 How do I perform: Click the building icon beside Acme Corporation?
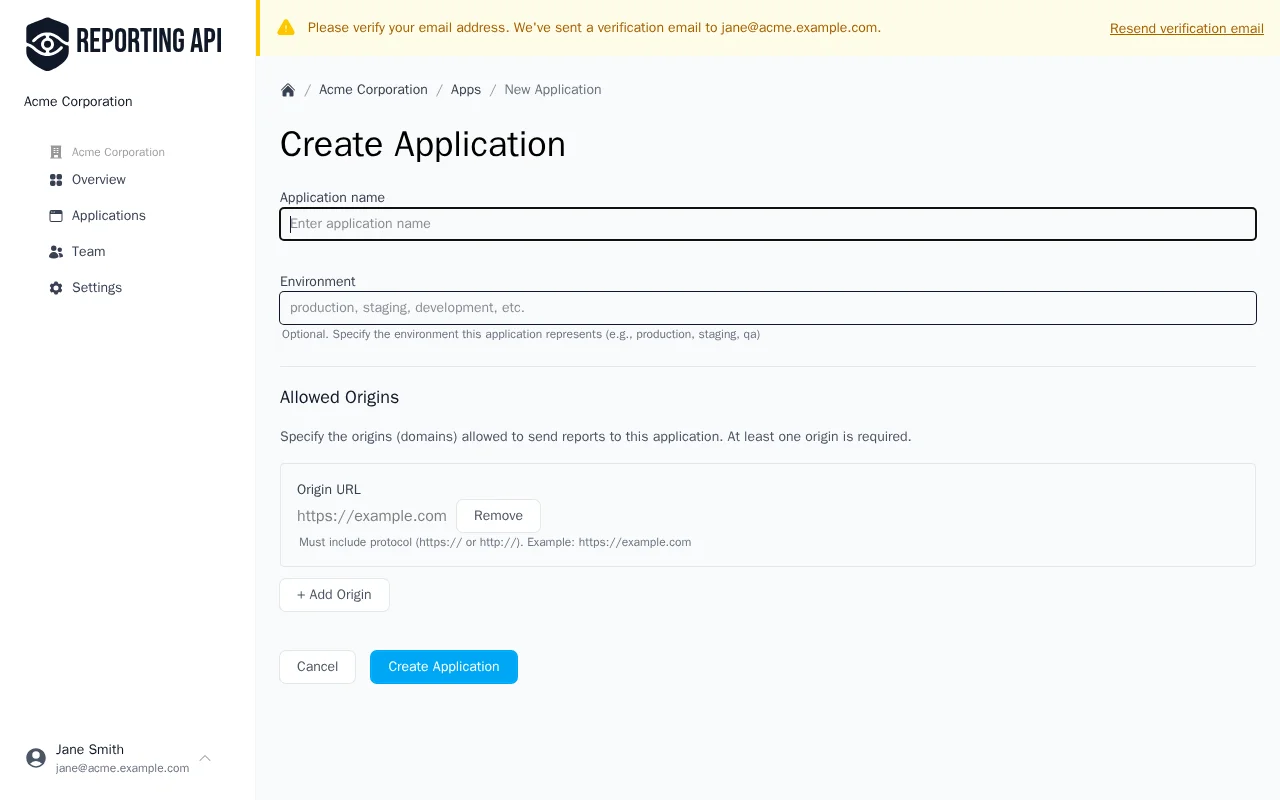coord(55,152)
